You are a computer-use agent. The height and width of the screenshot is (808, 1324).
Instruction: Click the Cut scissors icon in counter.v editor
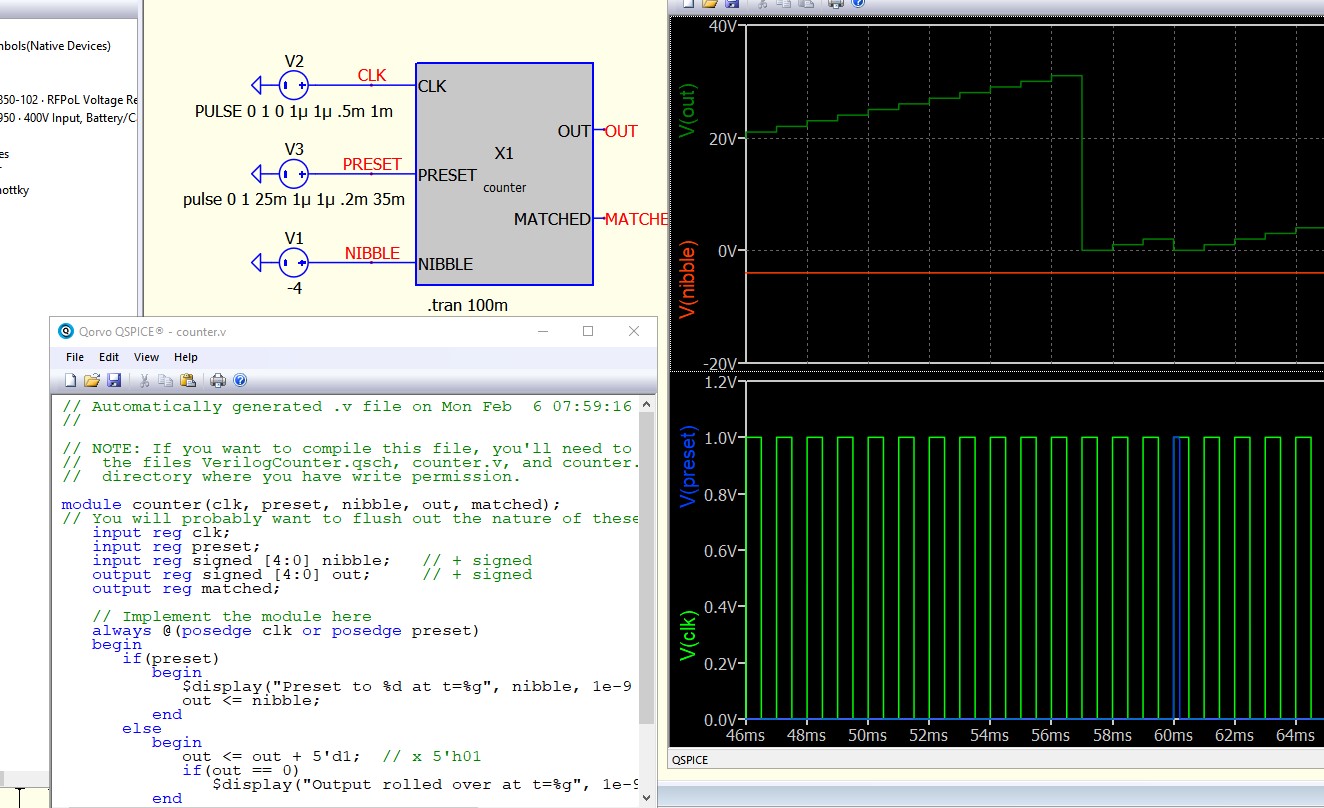tap(144, 380)
